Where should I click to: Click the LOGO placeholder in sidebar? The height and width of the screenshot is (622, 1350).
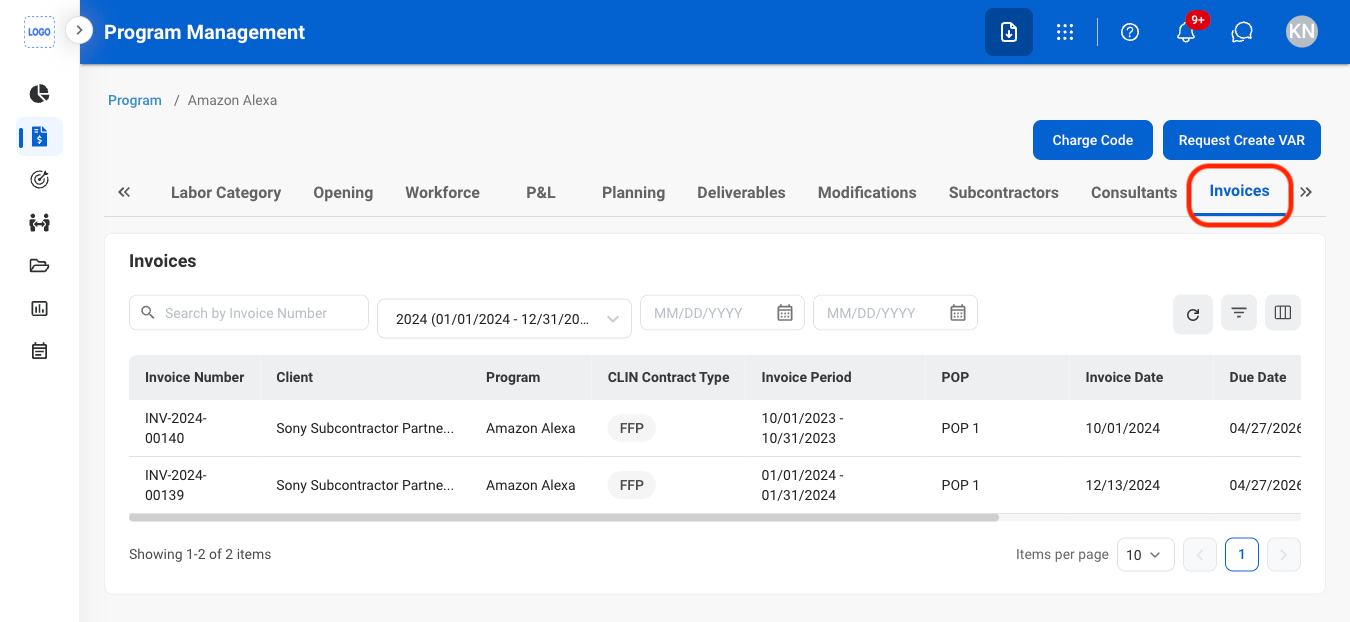[x=39, y=32]
